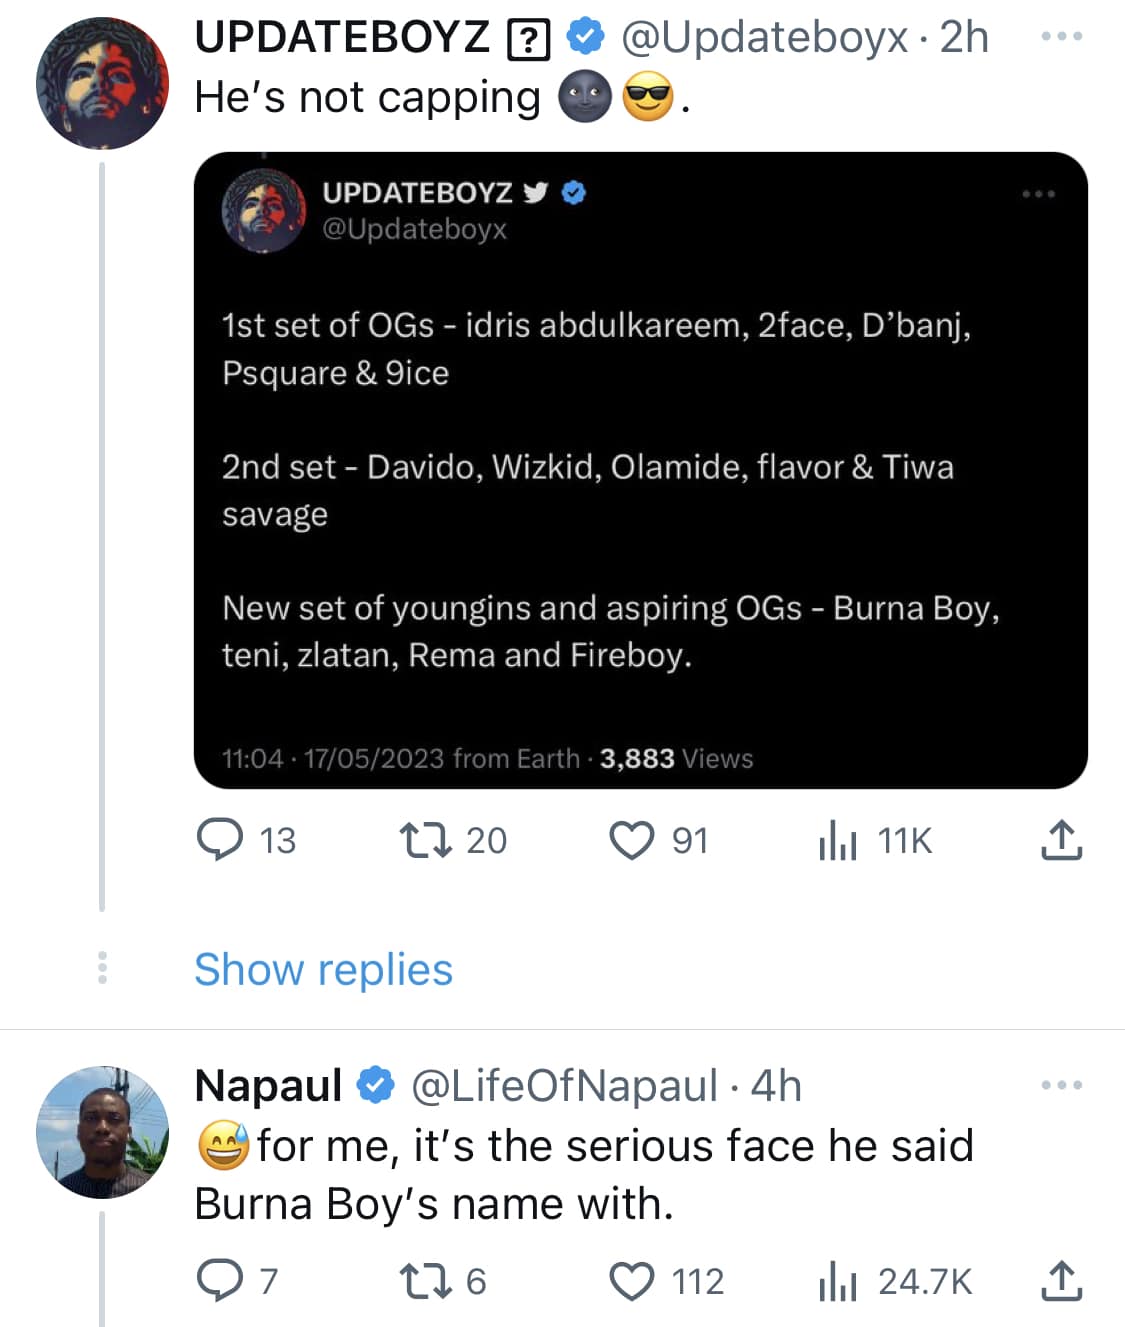Reply to the UPDATEBOYZ tweet

click(x=220, y=840)
